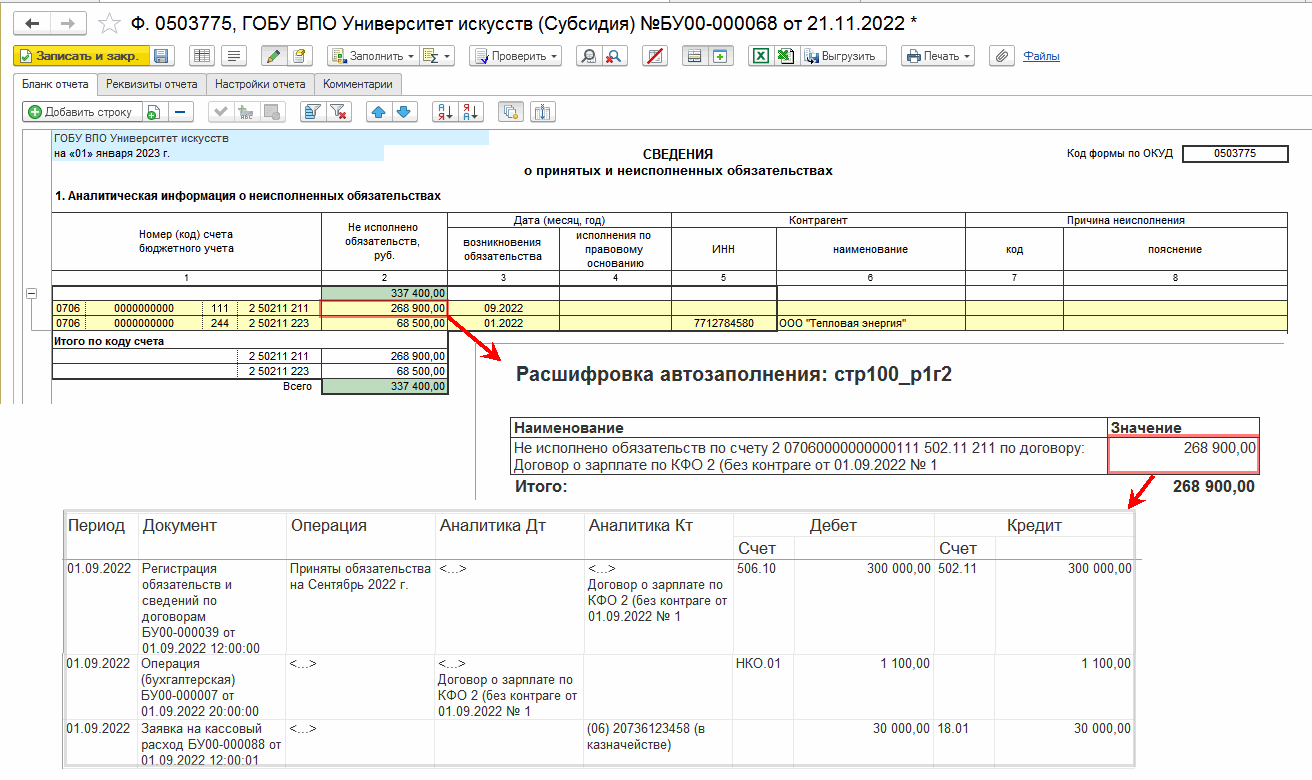Toggle the highlighted copy-pages icon

pos(511,112)
